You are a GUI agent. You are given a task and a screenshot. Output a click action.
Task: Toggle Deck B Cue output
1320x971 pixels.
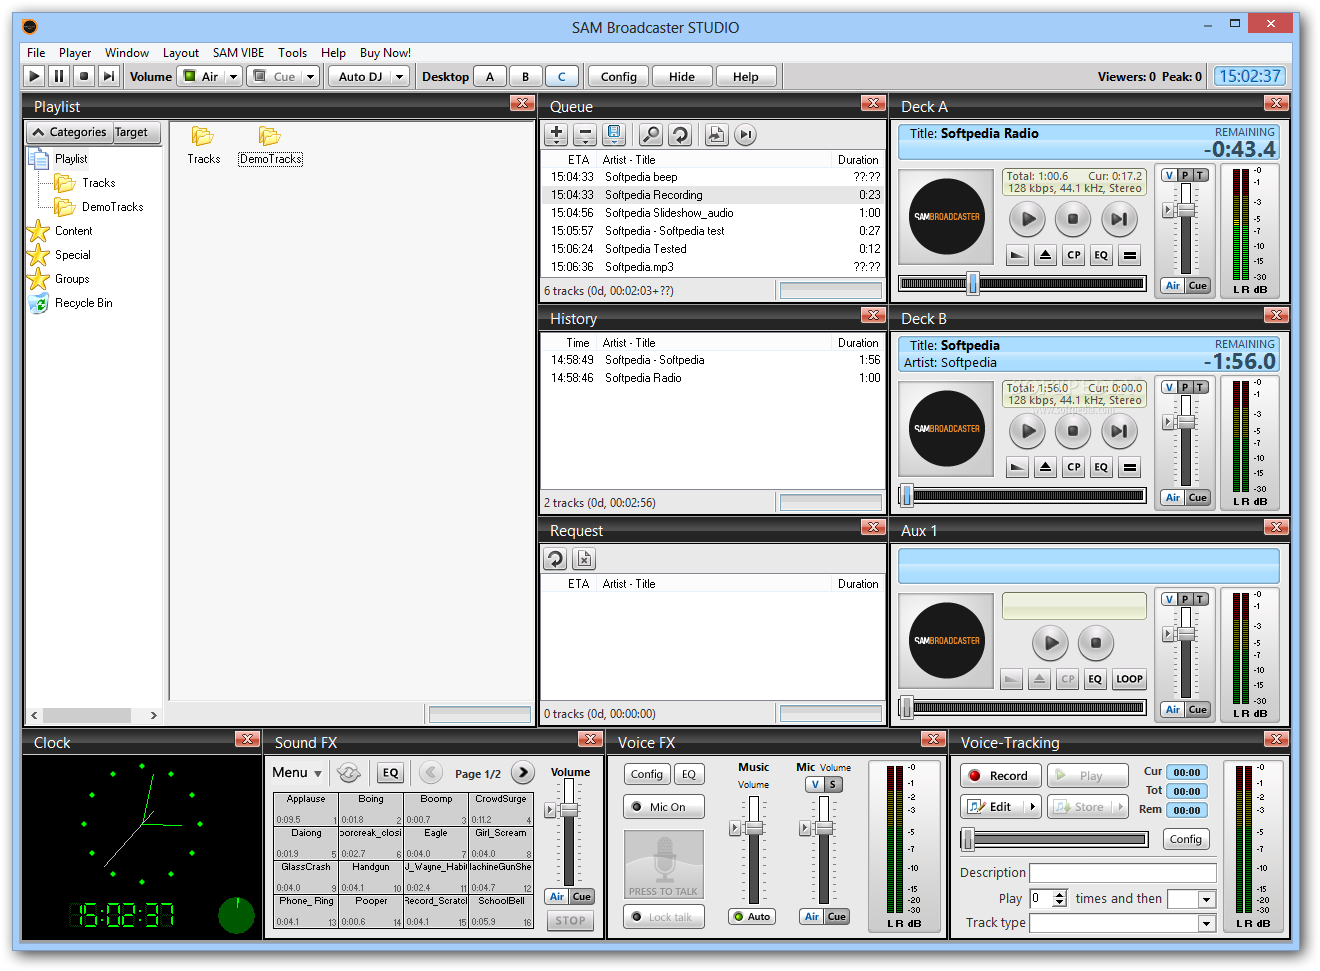[1198, 497]
